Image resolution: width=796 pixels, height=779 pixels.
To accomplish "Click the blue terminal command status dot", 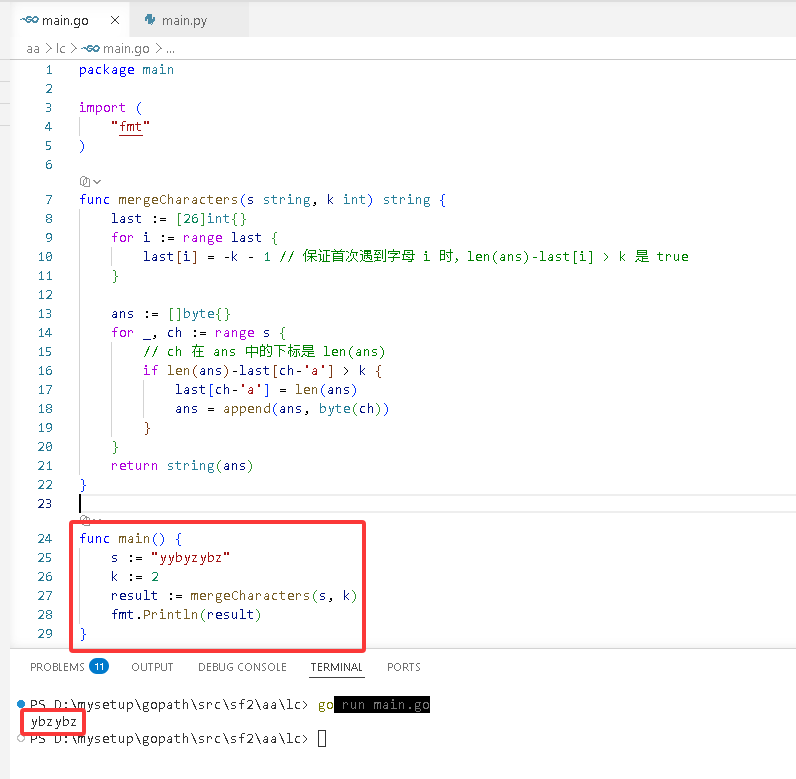I will coord(21,704).
